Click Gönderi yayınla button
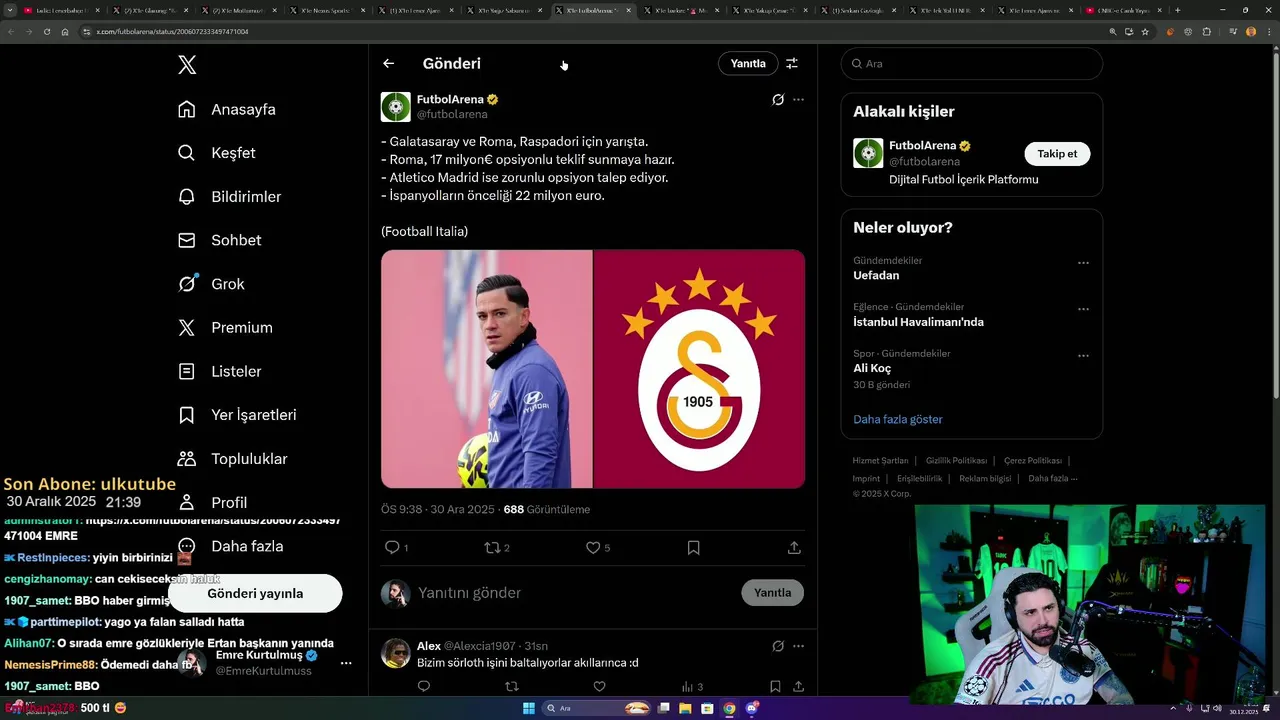The image size is (1280, 720). [x=255, y=593]
